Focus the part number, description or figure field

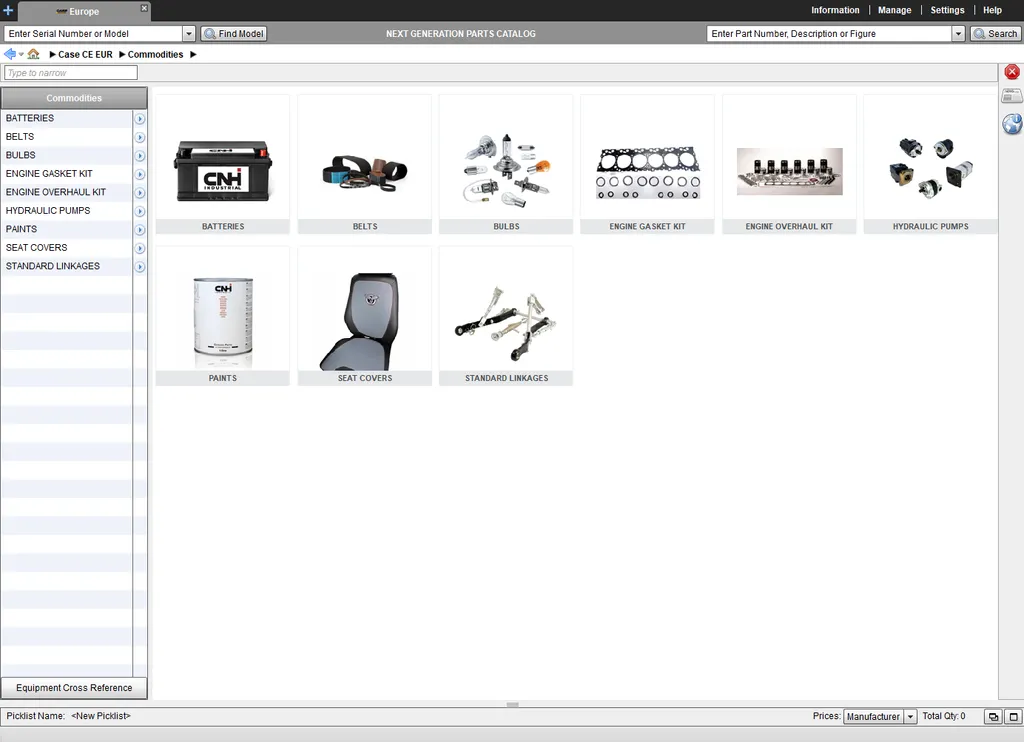click(829, 33)
